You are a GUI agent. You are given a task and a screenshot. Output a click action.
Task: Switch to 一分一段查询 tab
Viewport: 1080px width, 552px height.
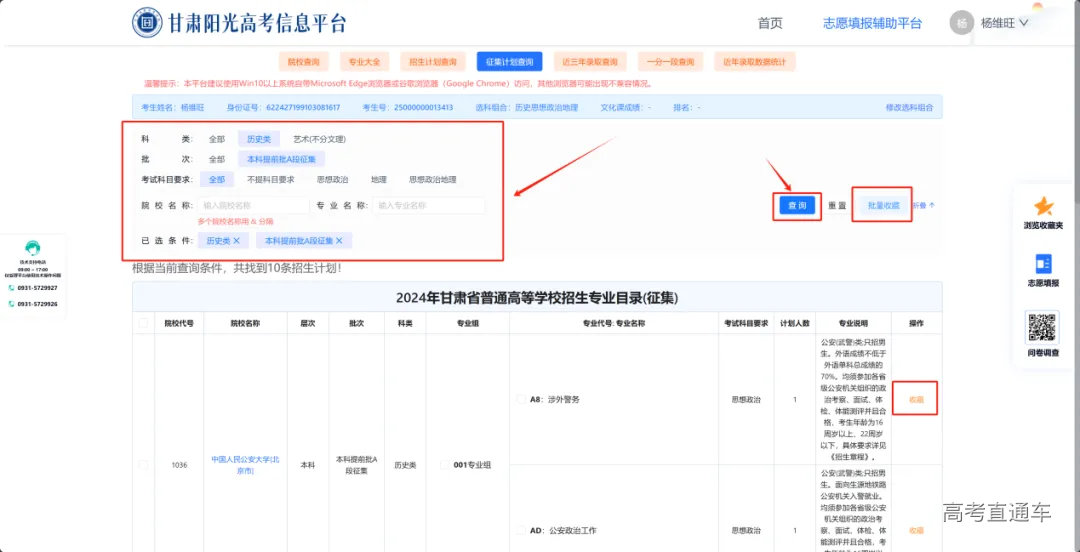[x=670, y=61]
